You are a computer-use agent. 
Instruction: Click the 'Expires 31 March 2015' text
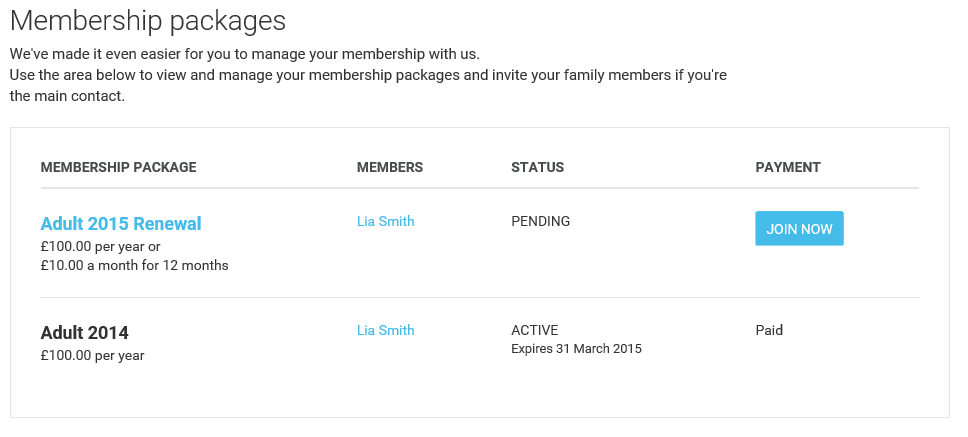click(576, 349)
